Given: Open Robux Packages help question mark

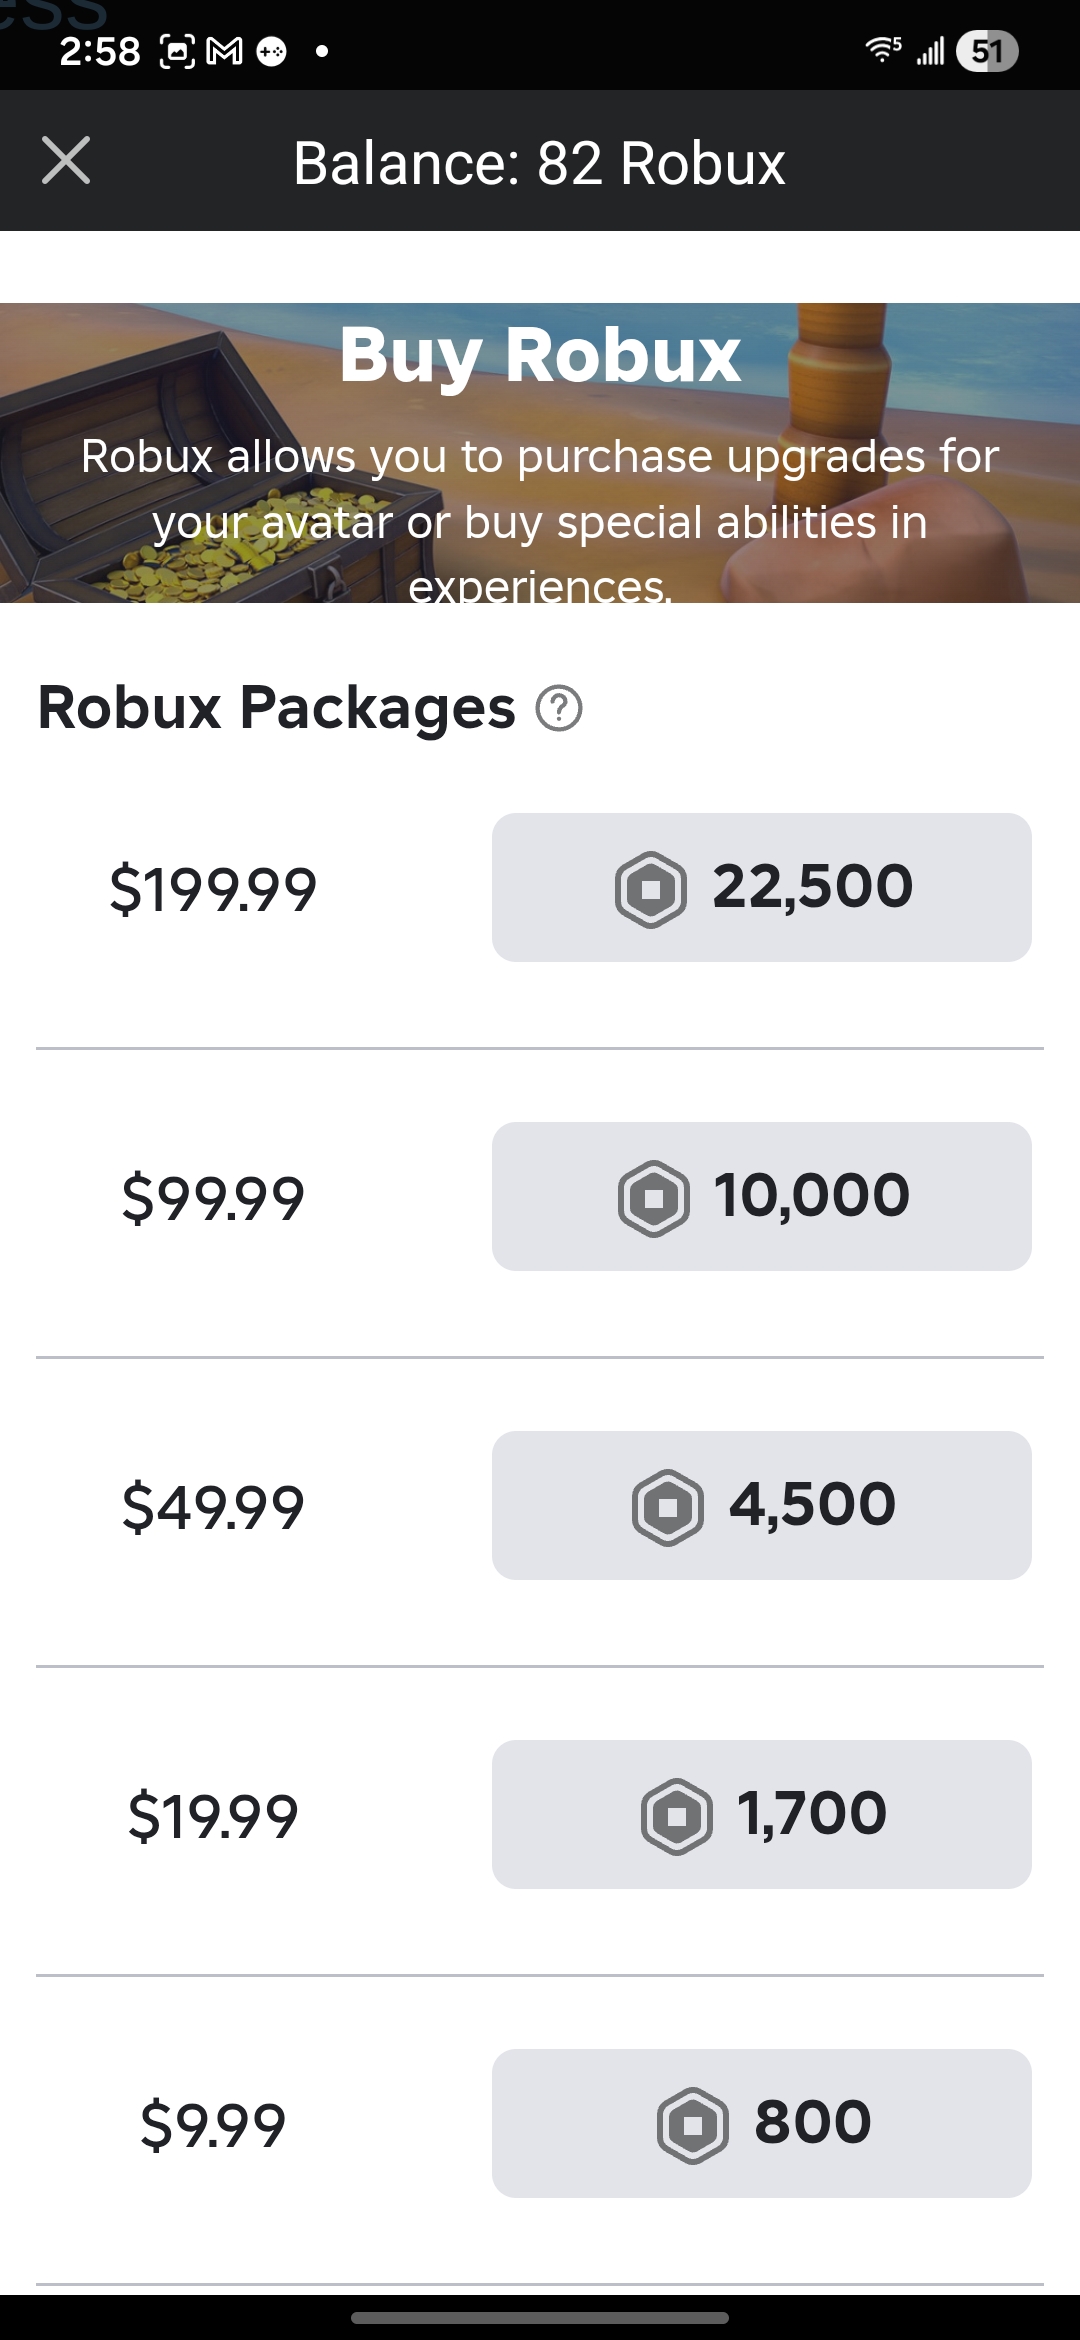Looking at the screenshot, I should pos(559,709).
